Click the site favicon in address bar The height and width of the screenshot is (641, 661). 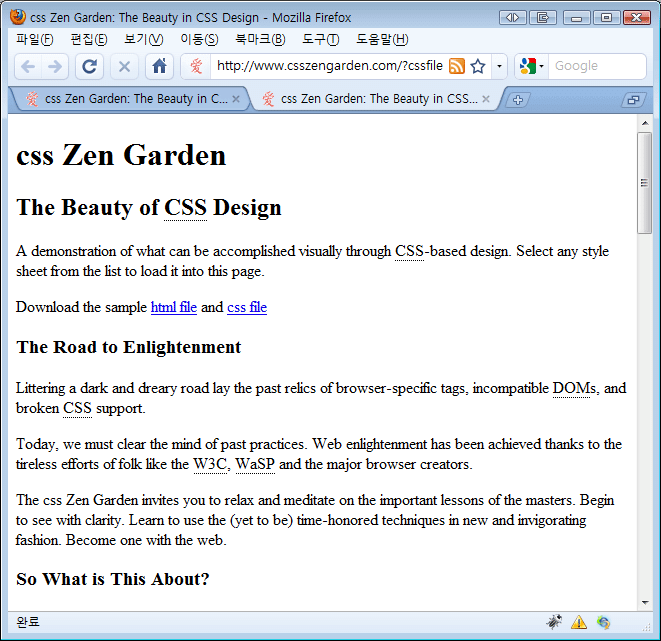(x=196, y=66)
